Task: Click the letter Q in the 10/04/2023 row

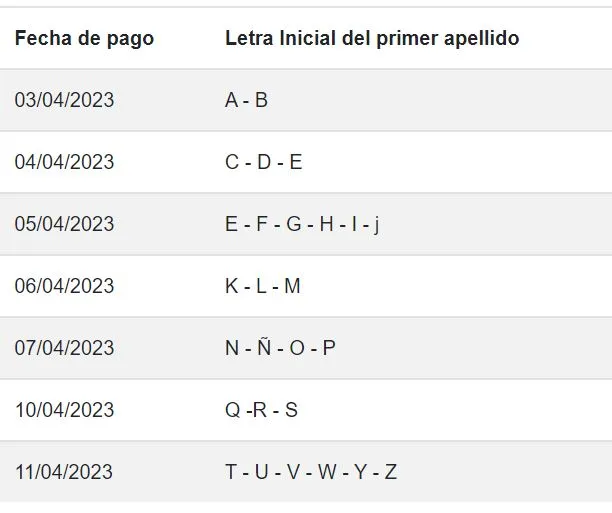Action: click(x=233, y=410)
